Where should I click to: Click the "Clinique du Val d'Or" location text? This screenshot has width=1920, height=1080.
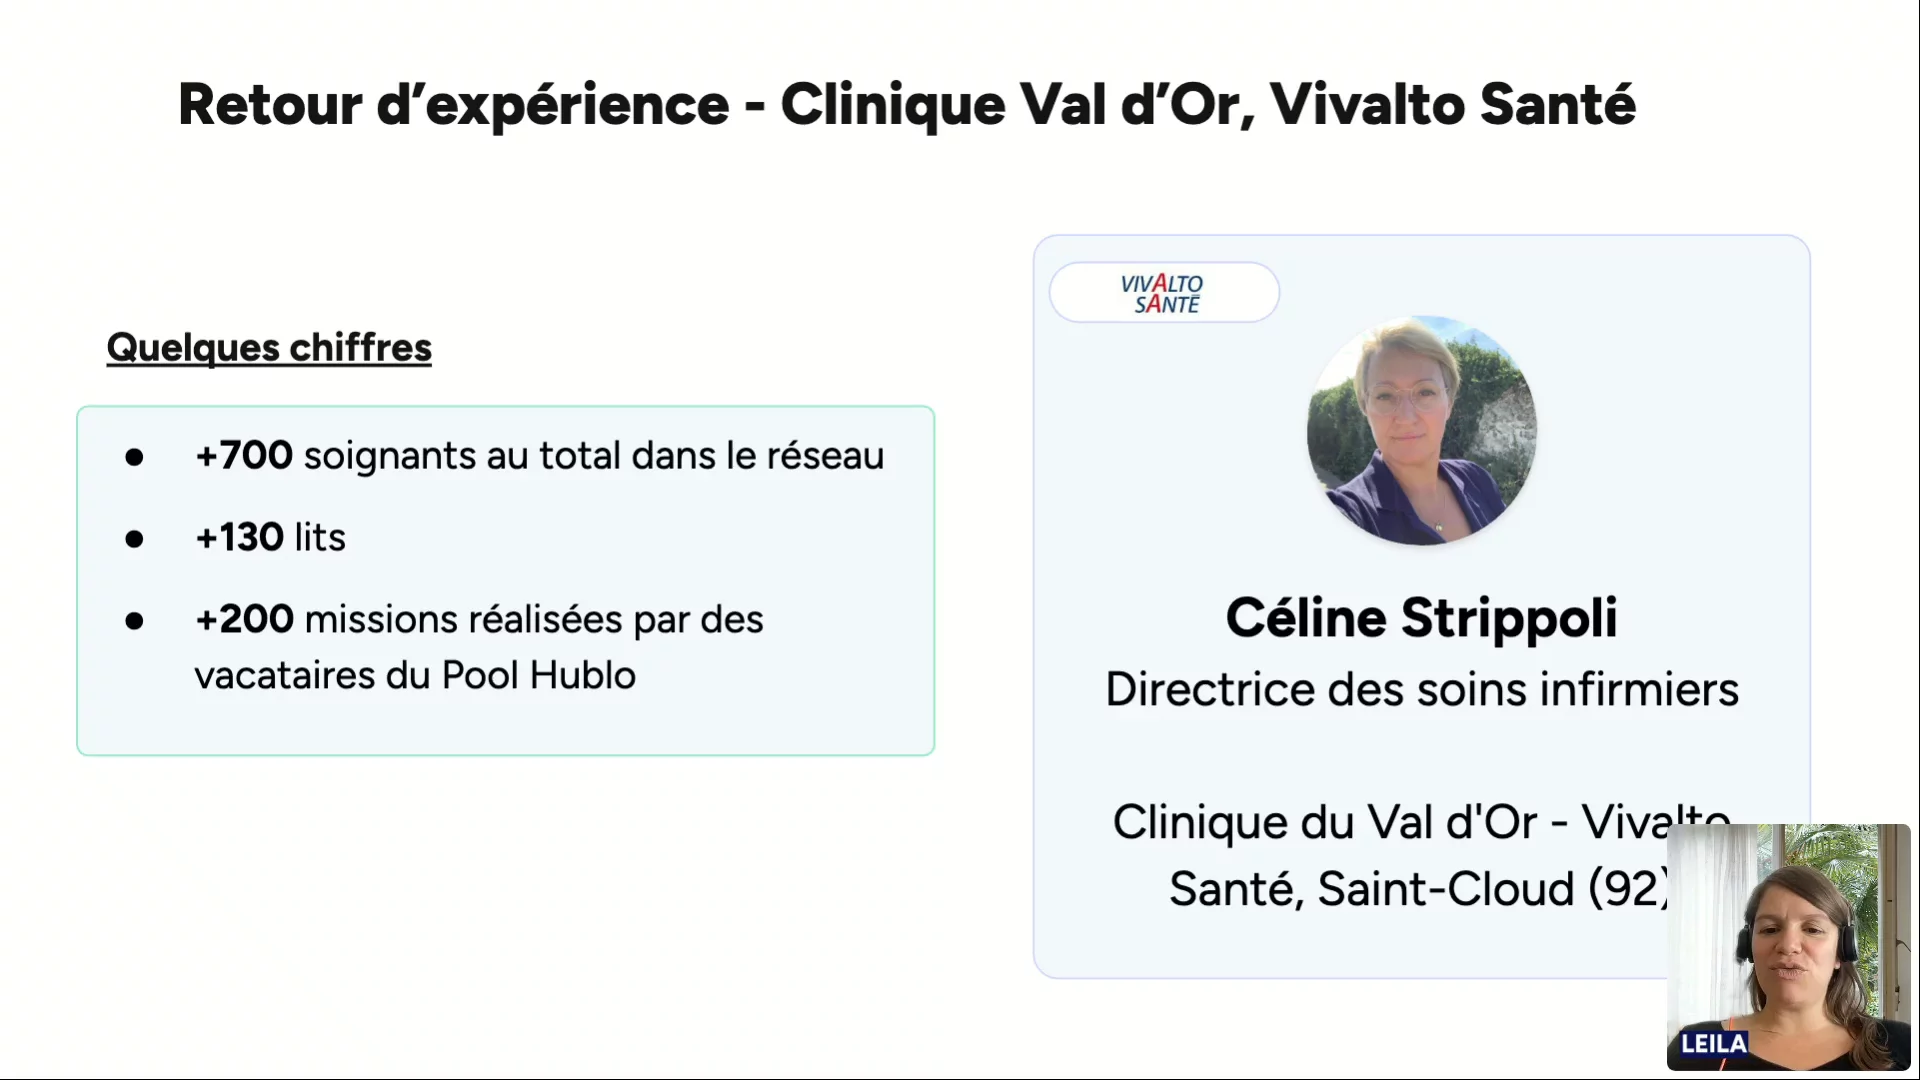pos(1324,822)
